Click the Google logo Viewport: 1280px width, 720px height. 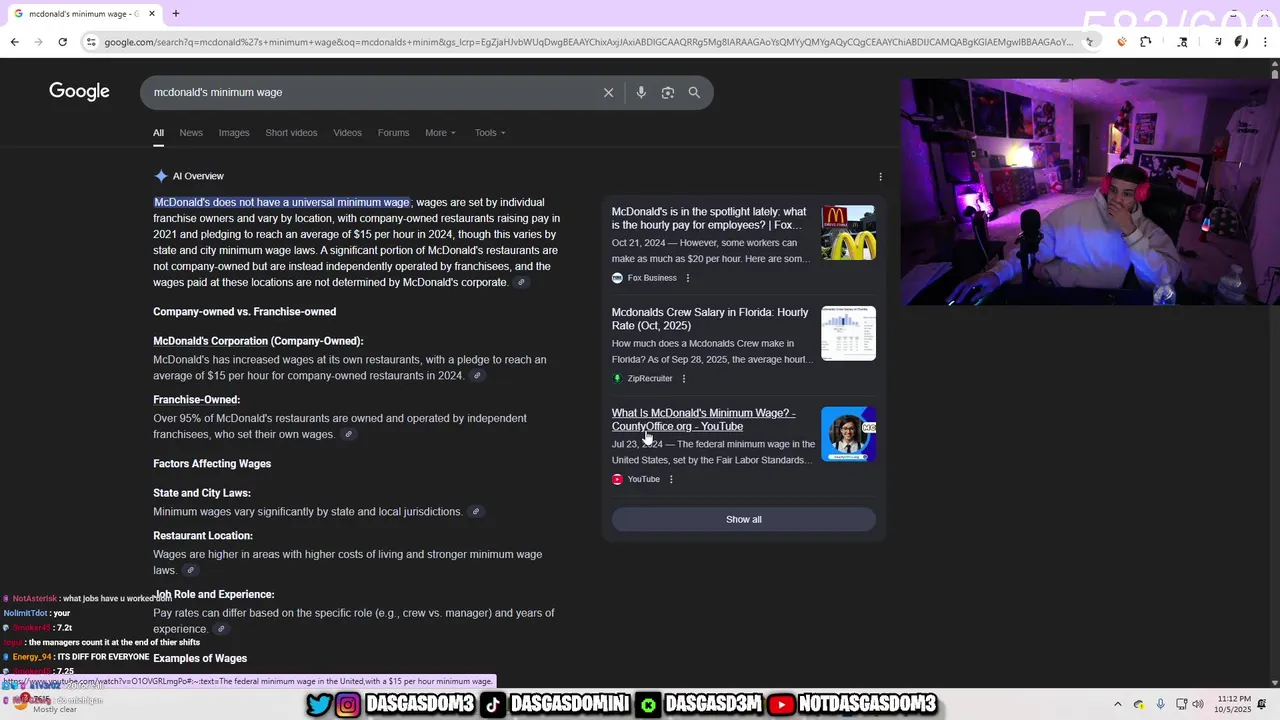(79, 92)
